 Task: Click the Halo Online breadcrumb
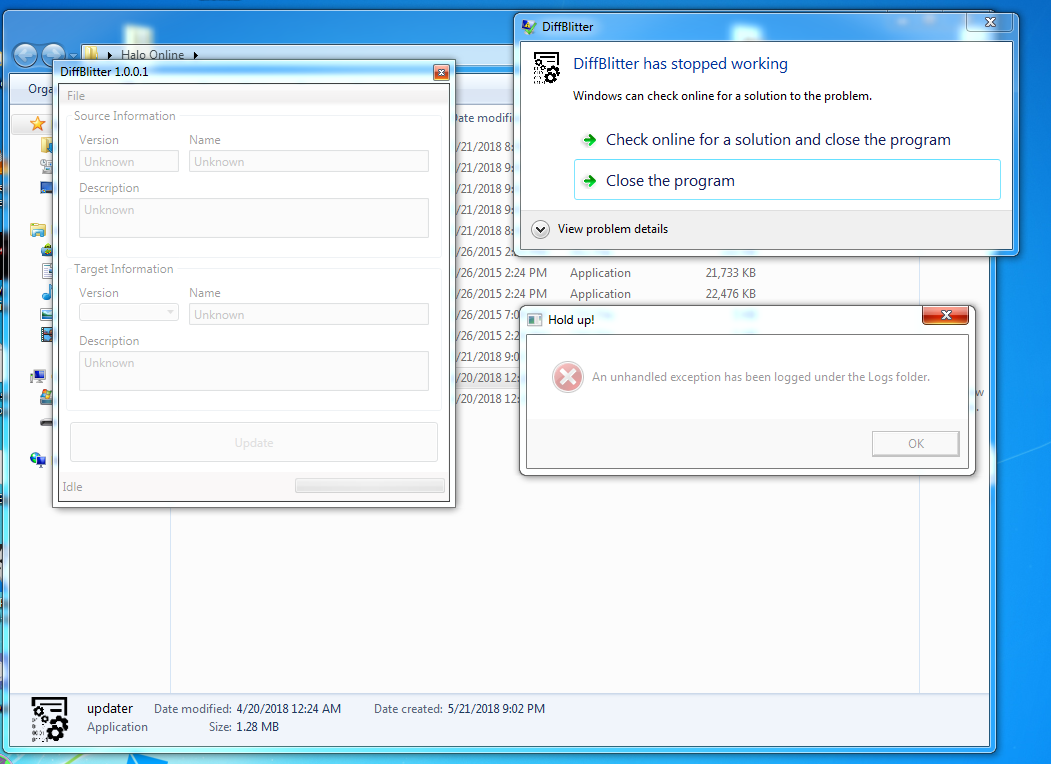click(152, 55)
